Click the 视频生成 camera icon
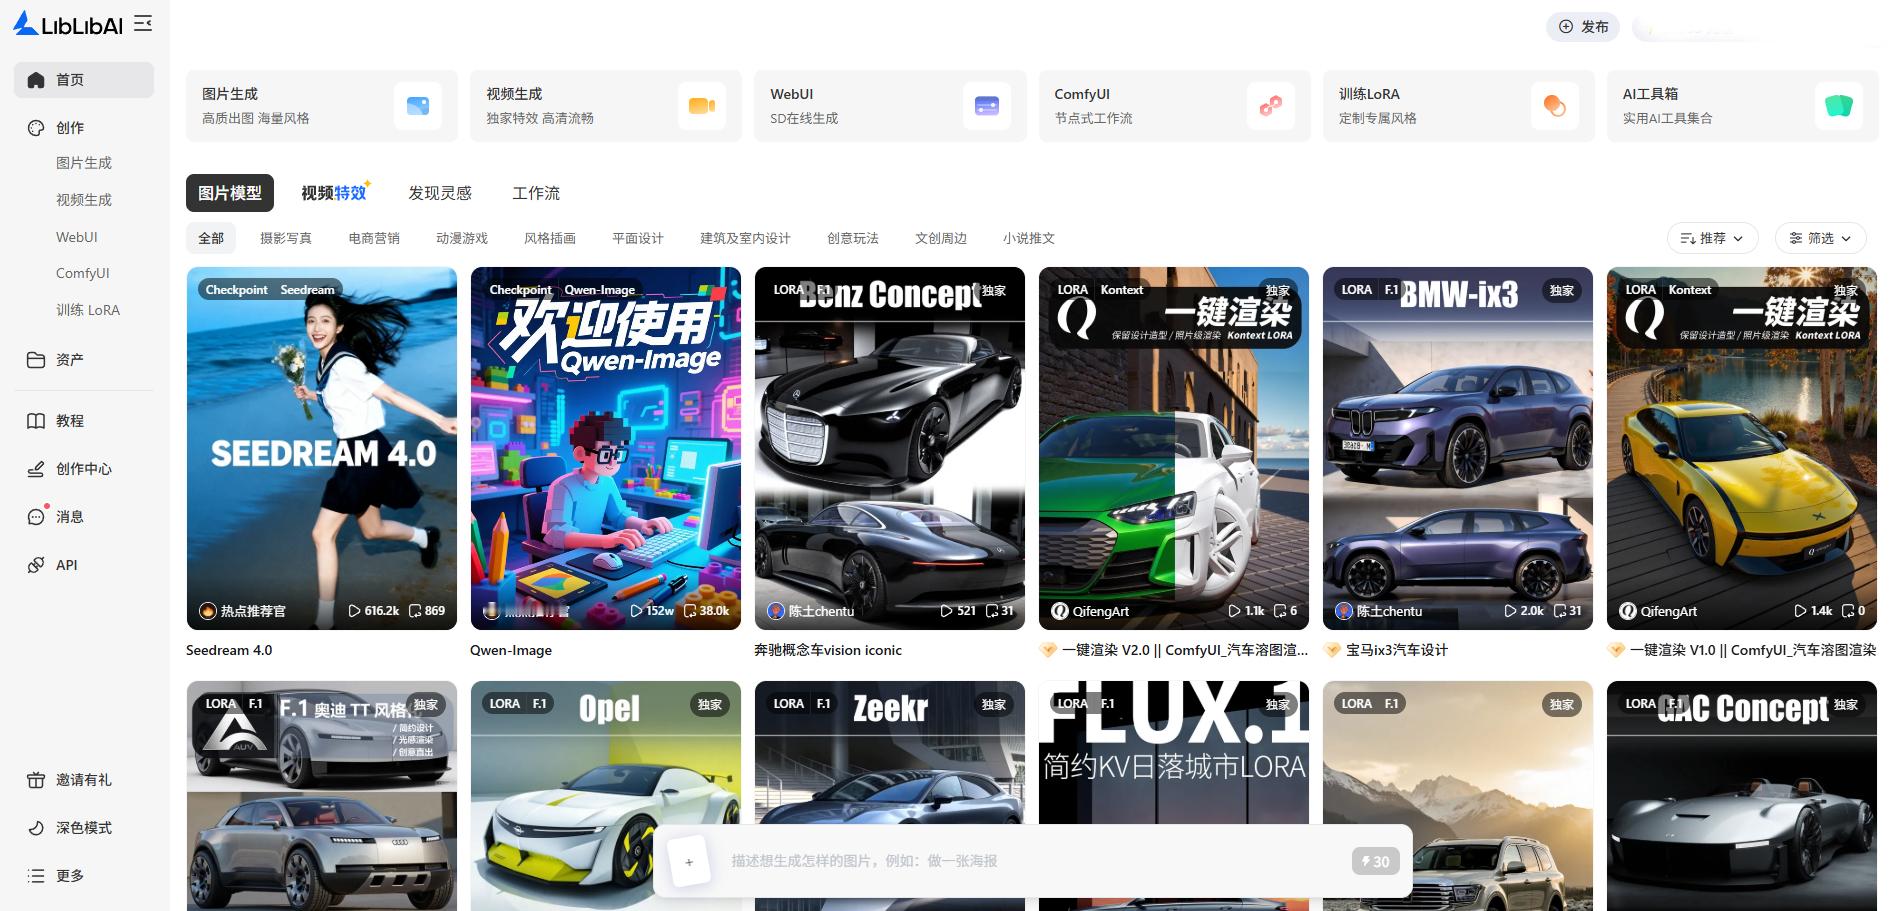1892x911 pixels. tap(702, 106)
